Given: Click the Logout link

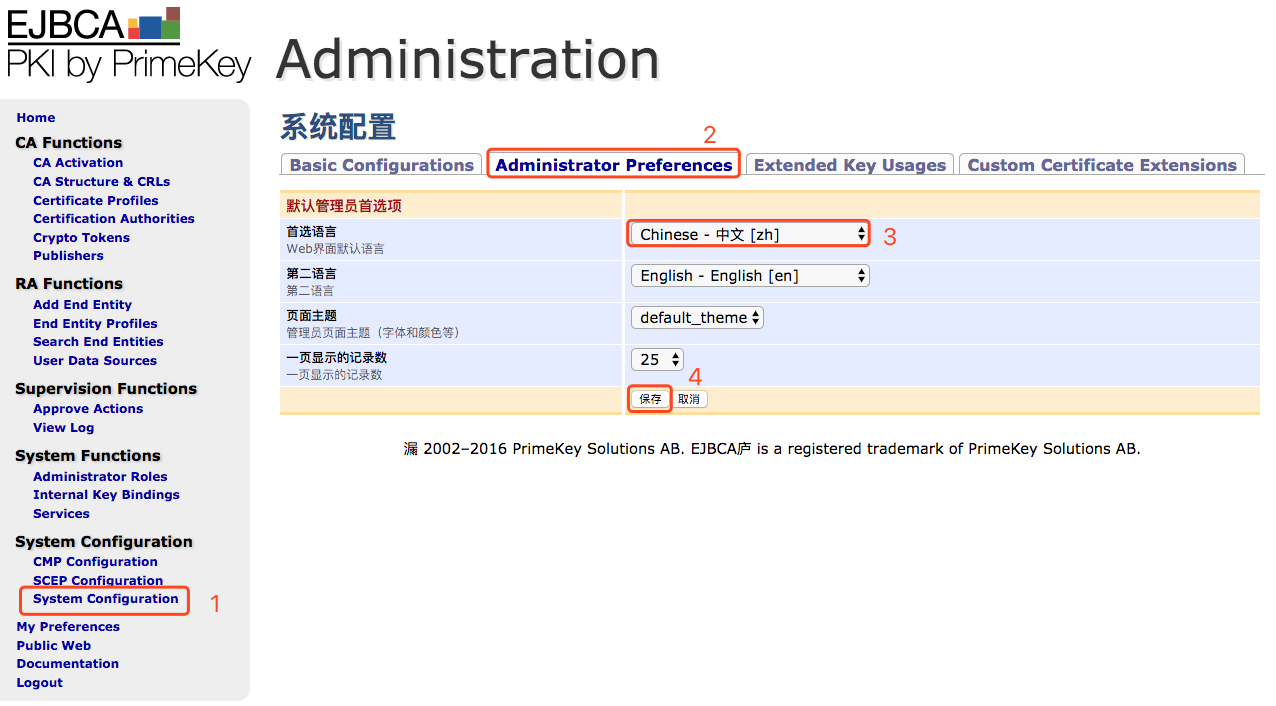Looking at the screenshot, I should click(39, 683).
